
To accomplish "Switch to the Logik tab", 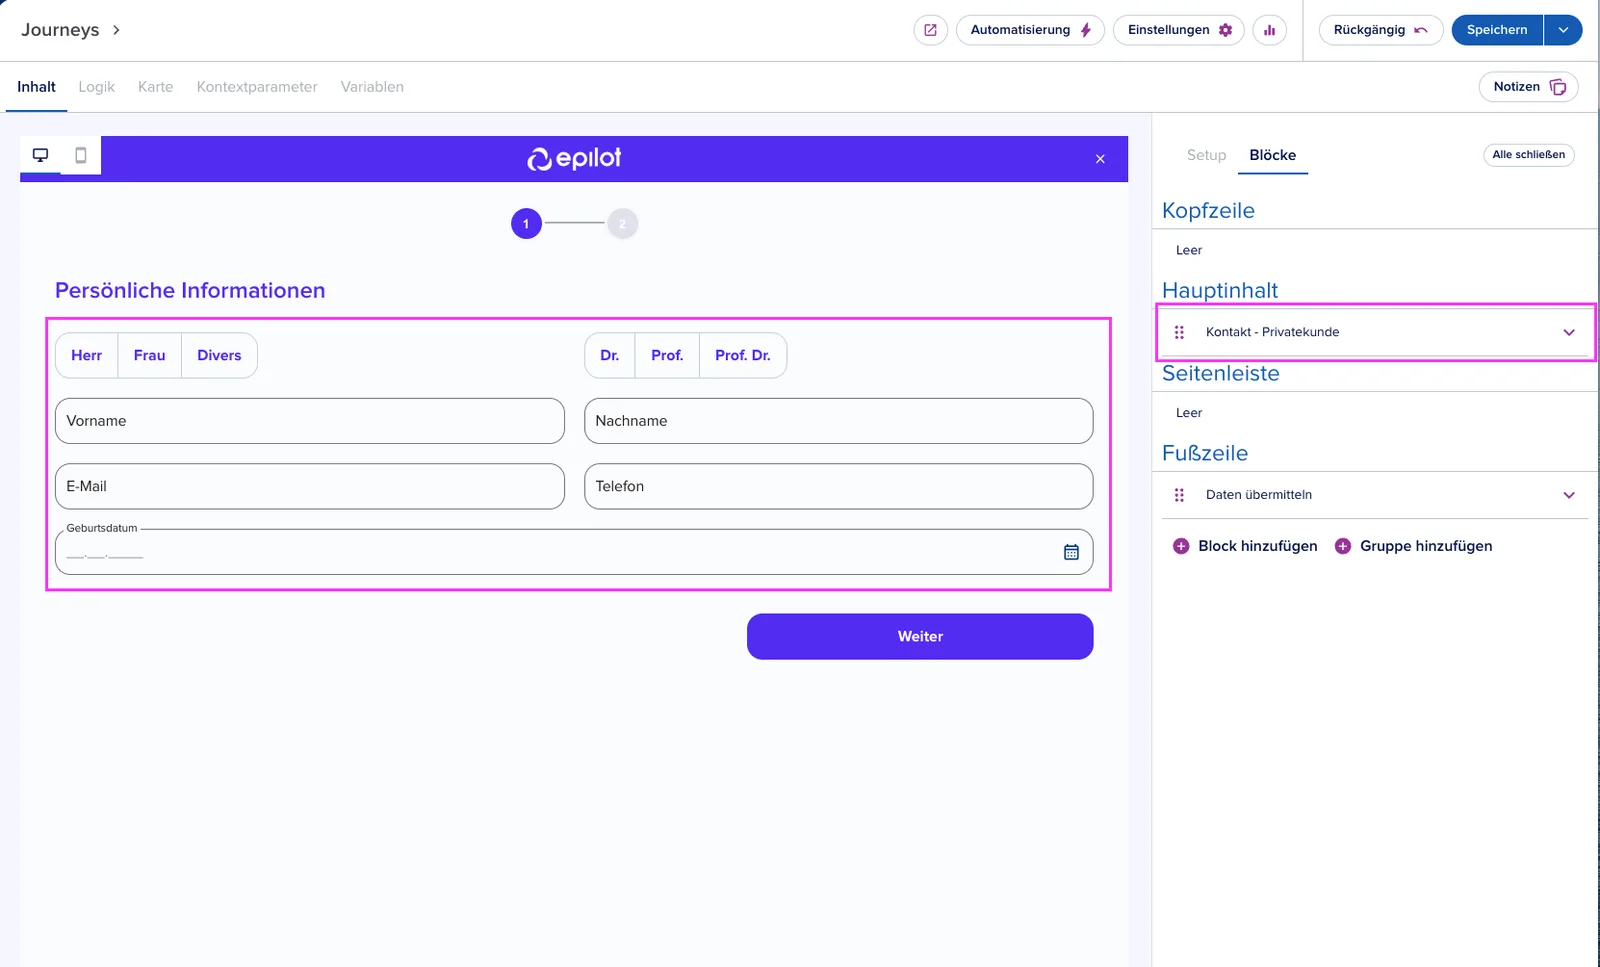I will click(x=96, y=87).
